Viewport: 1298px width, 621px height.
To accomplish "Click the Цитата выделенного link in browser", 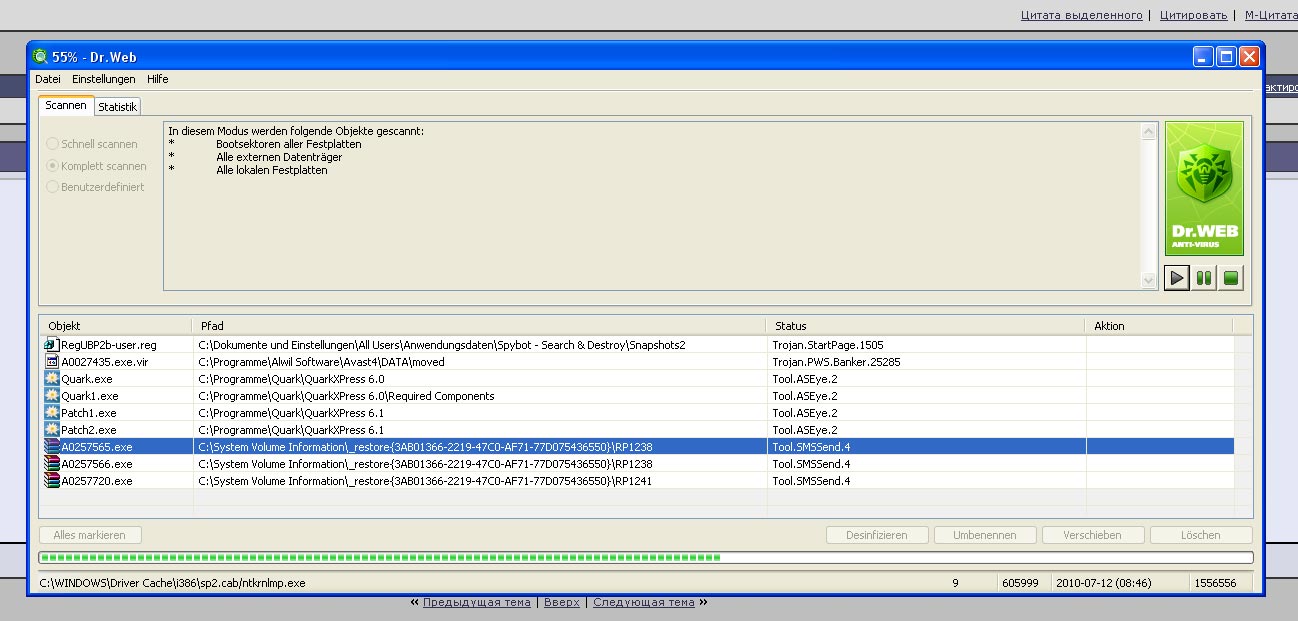I will coord(1081,15).
